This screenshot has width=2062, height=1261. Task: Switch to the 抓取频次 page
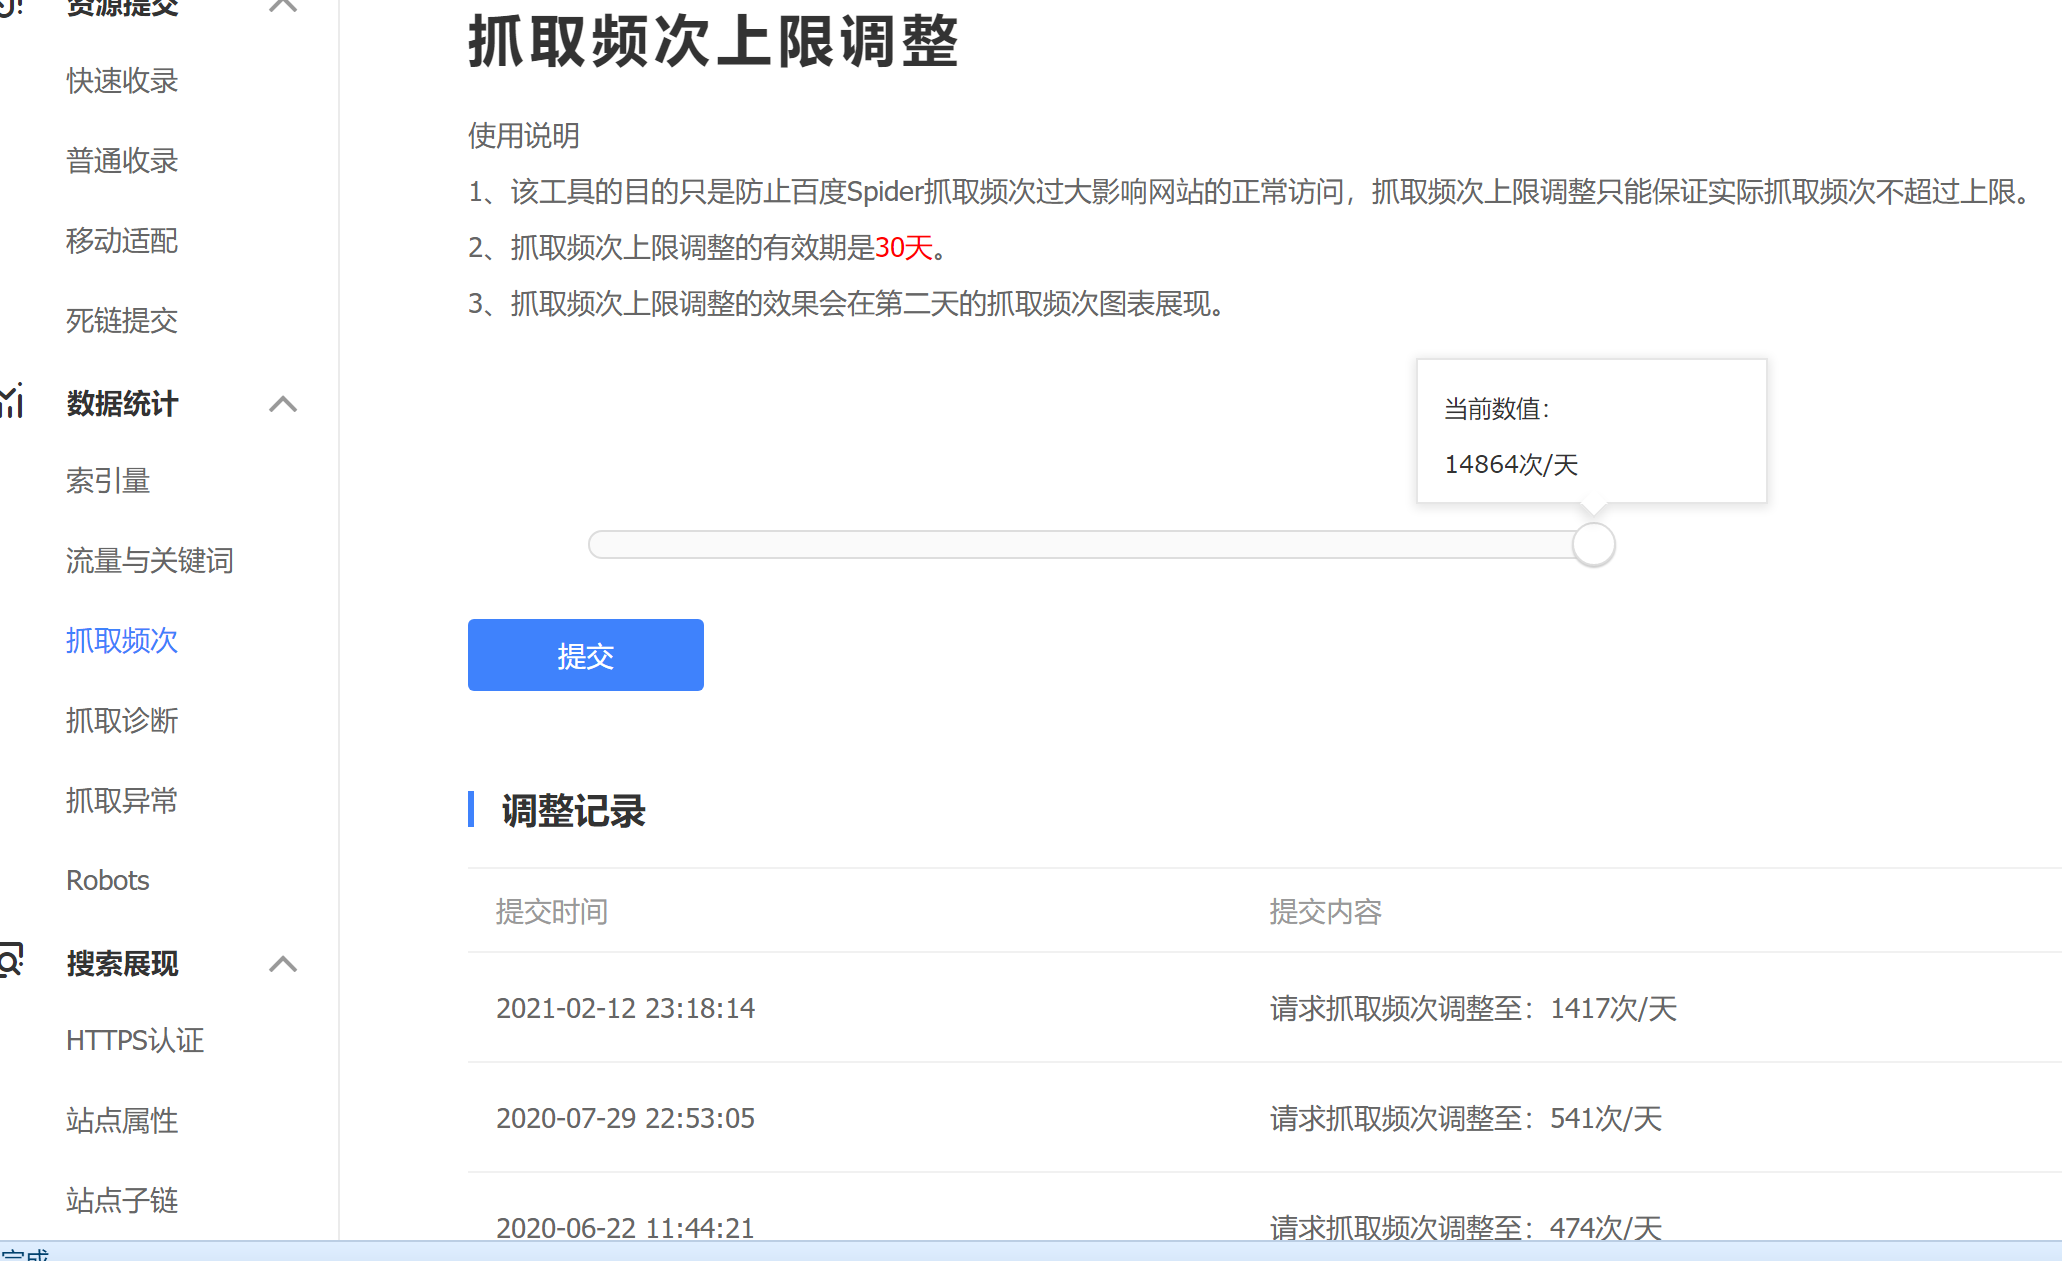[121, 641]
